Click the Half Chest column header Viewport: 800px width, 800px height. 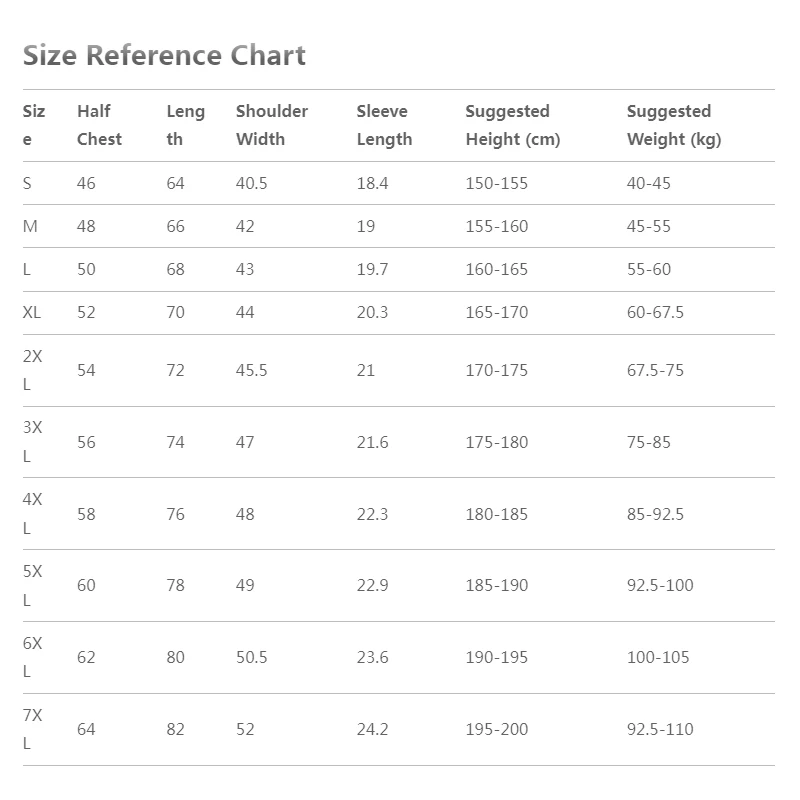(99, 125)
